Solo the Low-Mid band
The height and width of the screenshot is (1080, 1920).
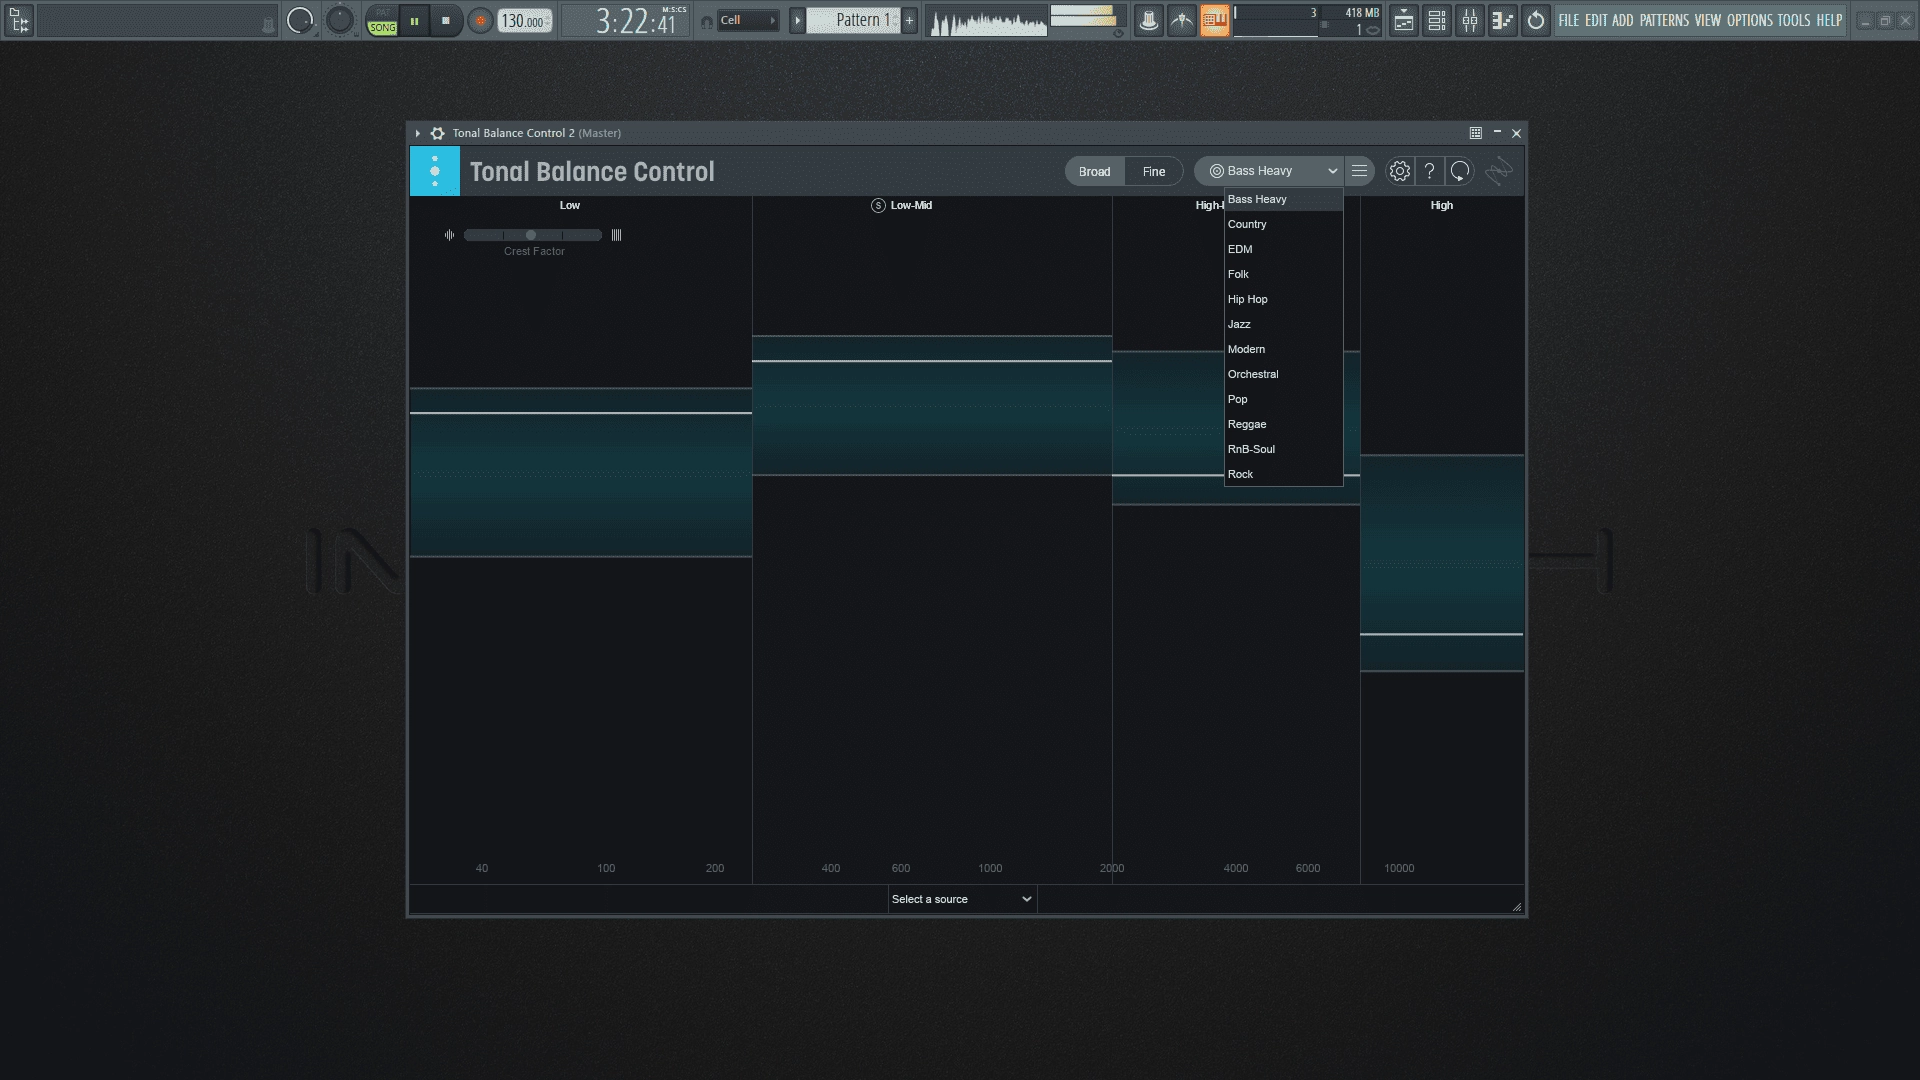pos(878,205)
